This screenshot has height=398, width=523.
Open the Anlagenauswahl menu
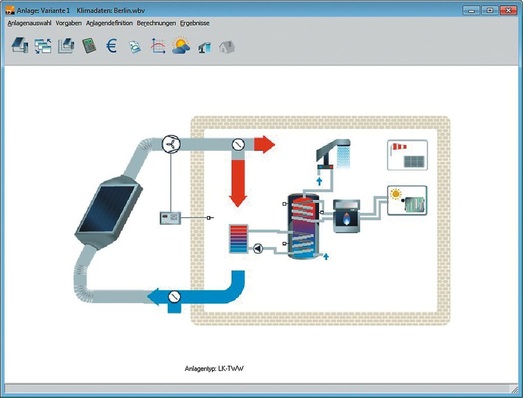tap(29, 23)
